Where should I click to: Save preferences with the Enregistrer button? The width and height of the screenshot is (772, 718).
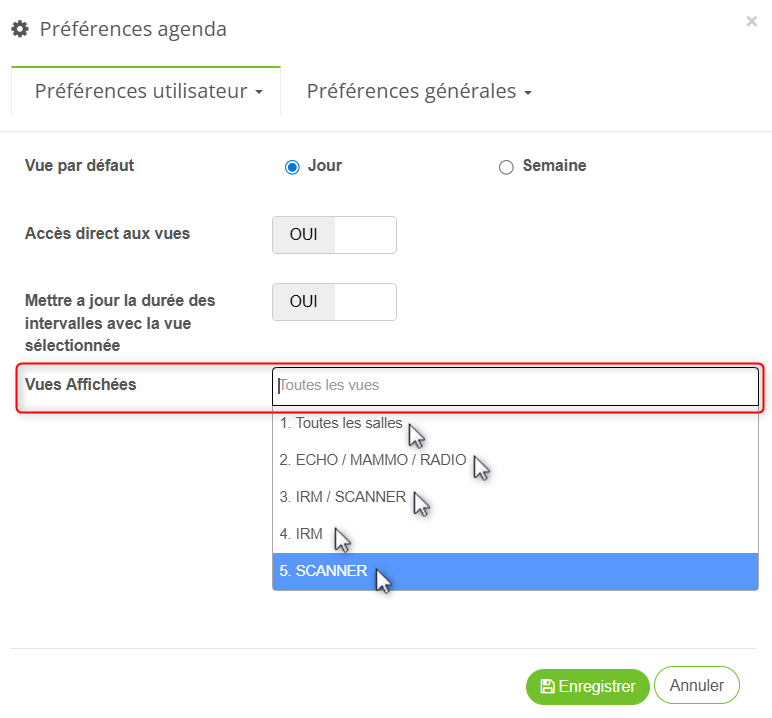pos(587,686)
